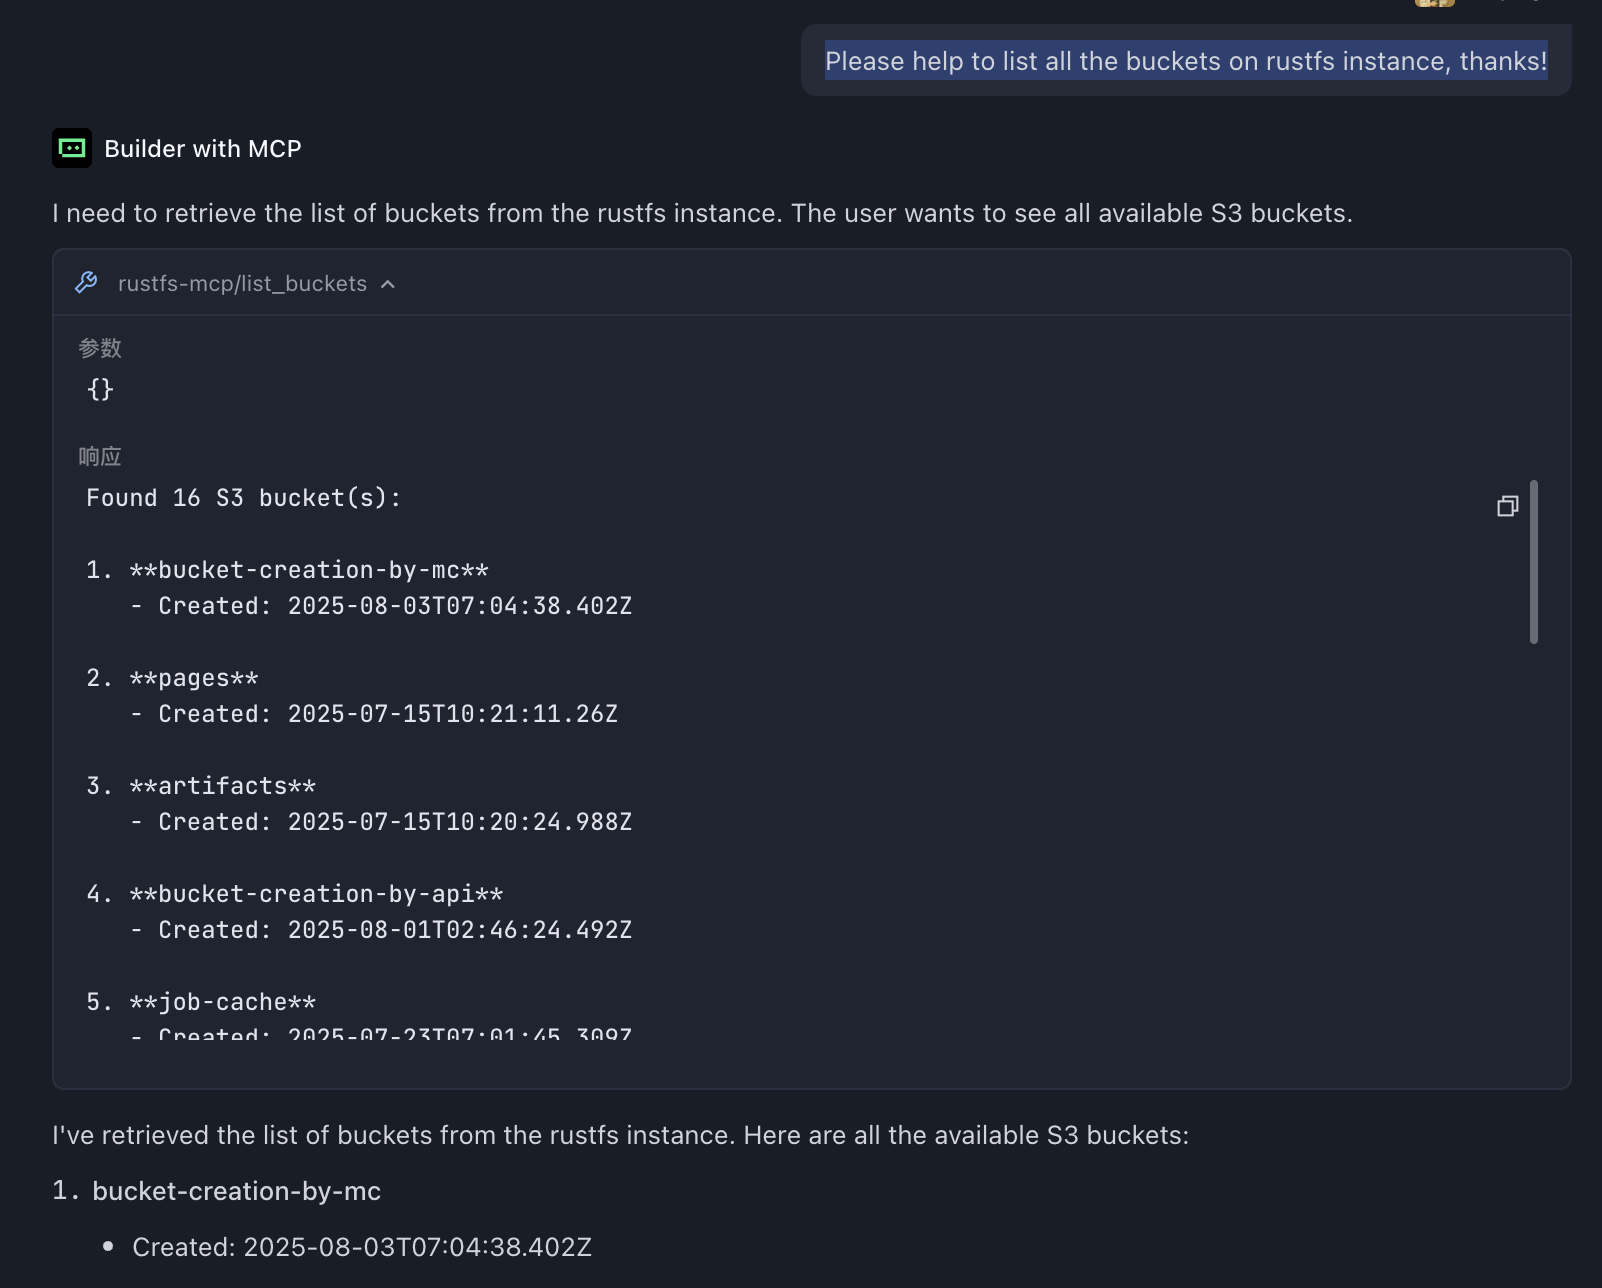Click the response panel vertical scrollbar

pyautogui.click(x=1534, y=562)
